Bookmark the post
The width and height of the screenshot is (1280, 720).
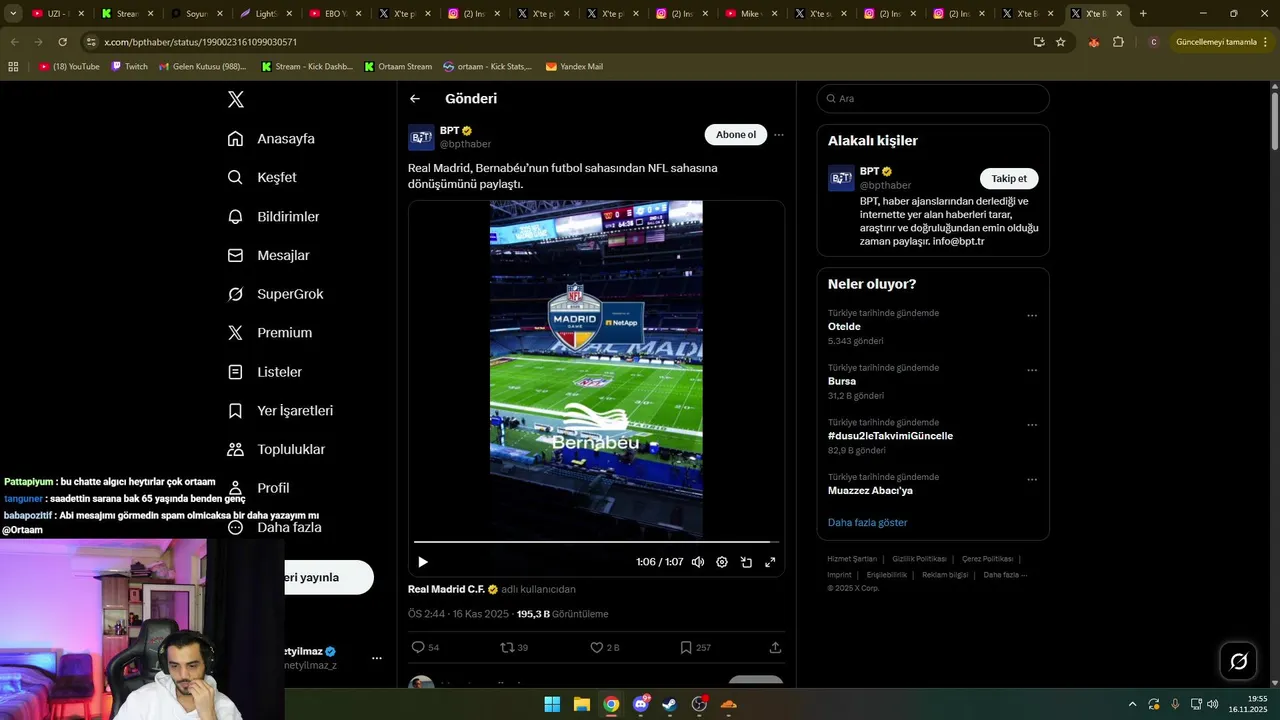pyautogui.click(x=686, y=647)
